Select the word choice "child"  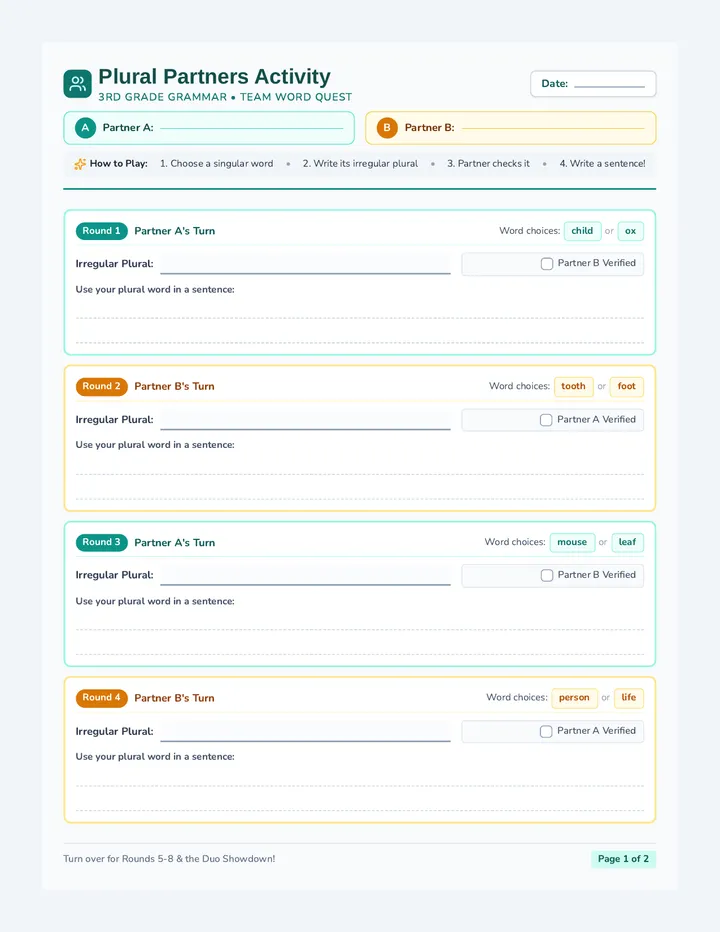[582, 231]
